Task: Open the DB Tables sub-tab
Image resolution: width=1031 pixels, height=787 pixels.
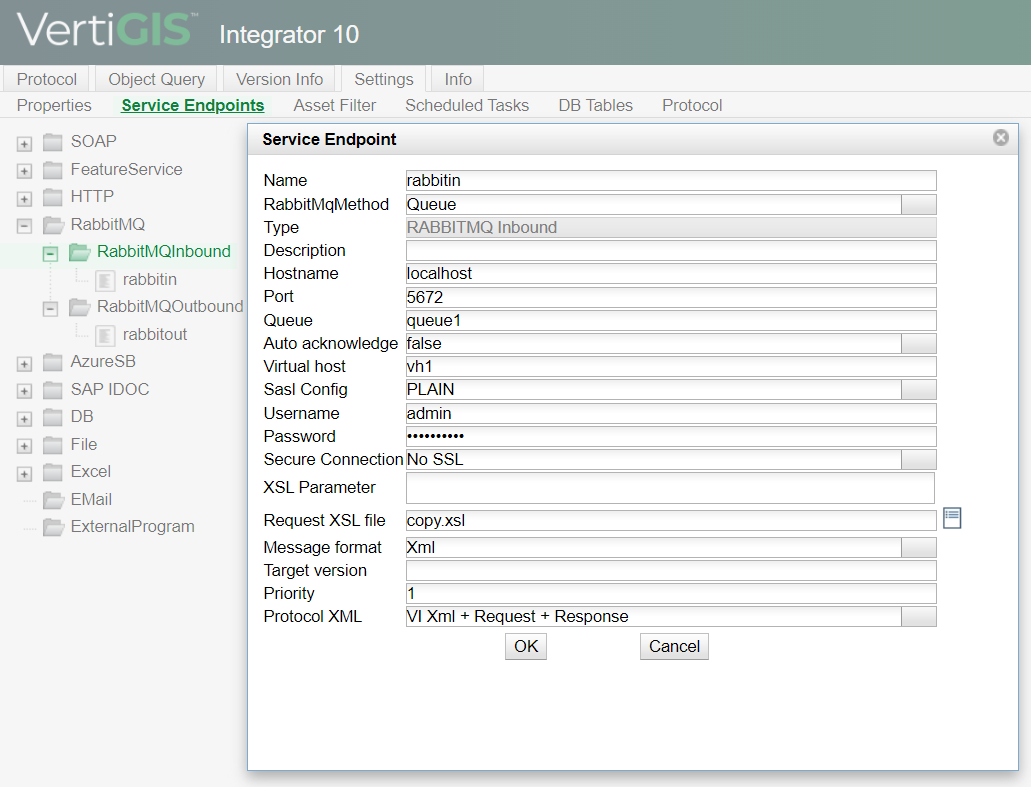Action: point(596,105)
